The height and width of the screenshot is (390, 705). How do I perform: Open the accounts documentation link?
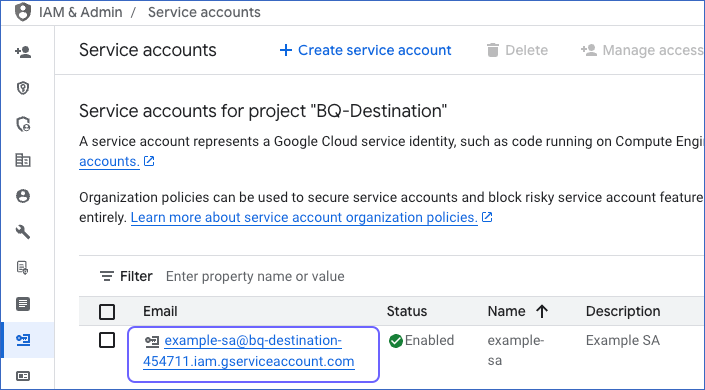[x=109, y=161]
